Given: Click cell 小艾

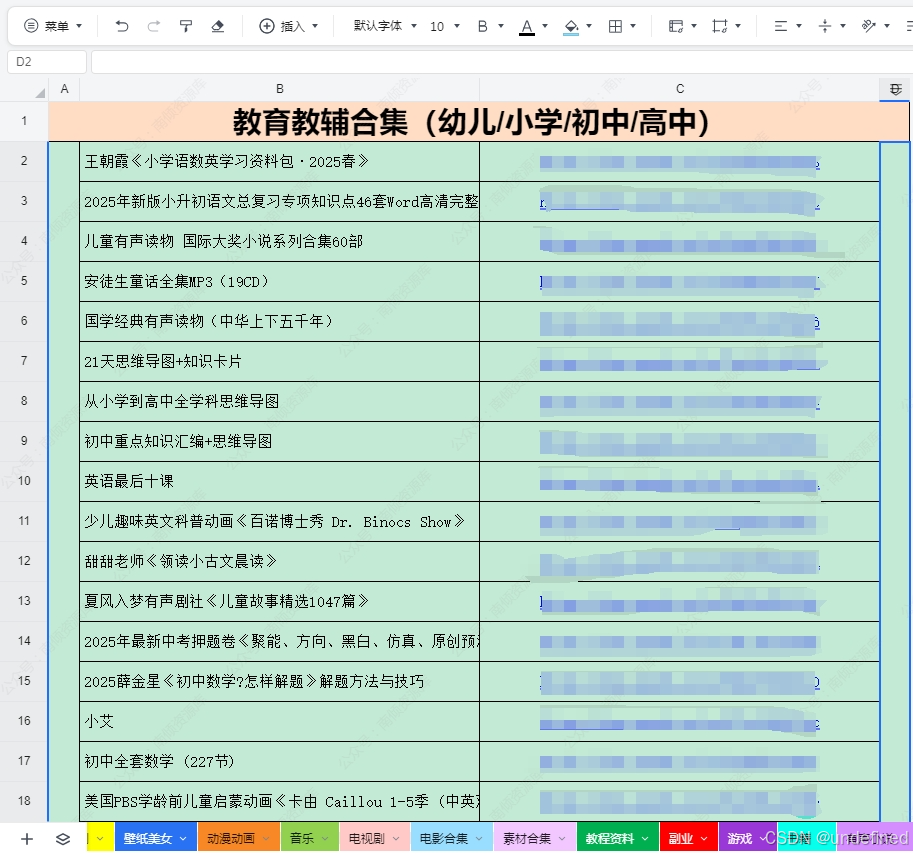Looking at the screenshot, I should [x=279, y=722].
